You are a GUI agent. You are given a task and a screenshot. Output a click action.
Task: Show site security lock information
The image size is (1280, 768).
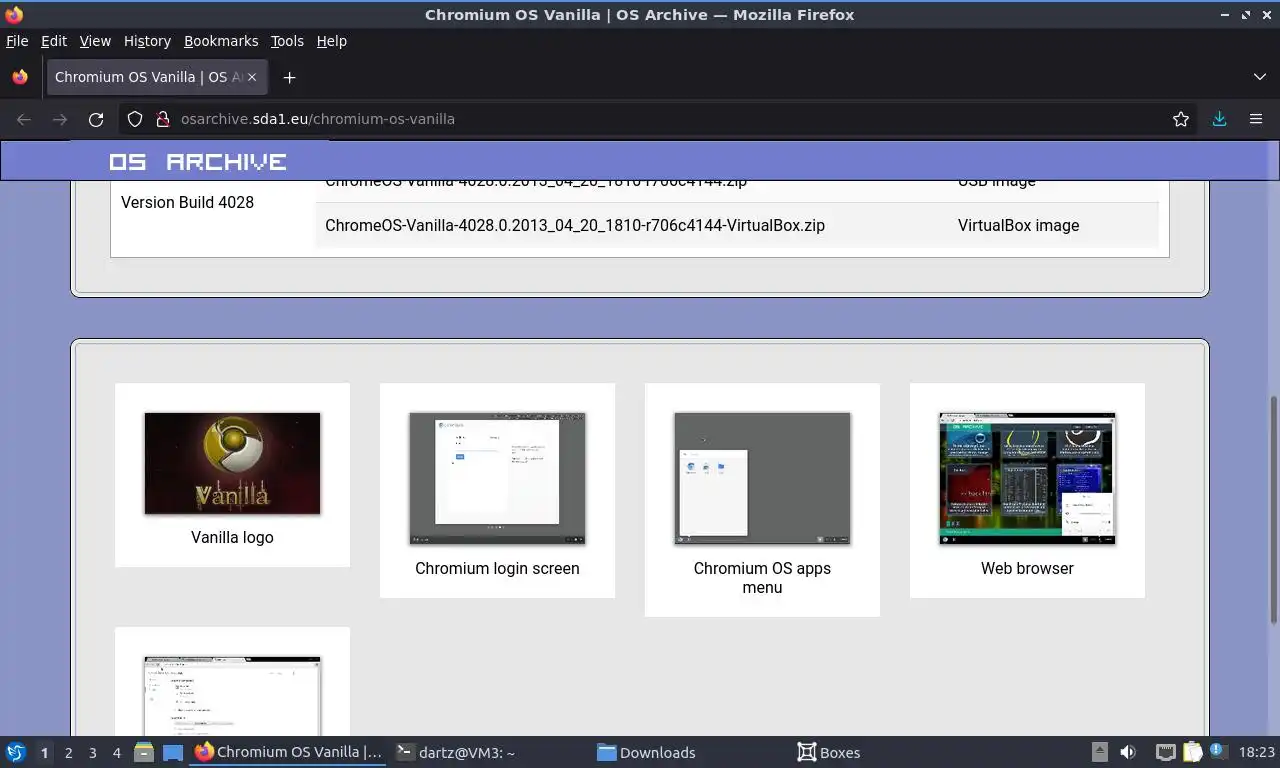point(163,119)
